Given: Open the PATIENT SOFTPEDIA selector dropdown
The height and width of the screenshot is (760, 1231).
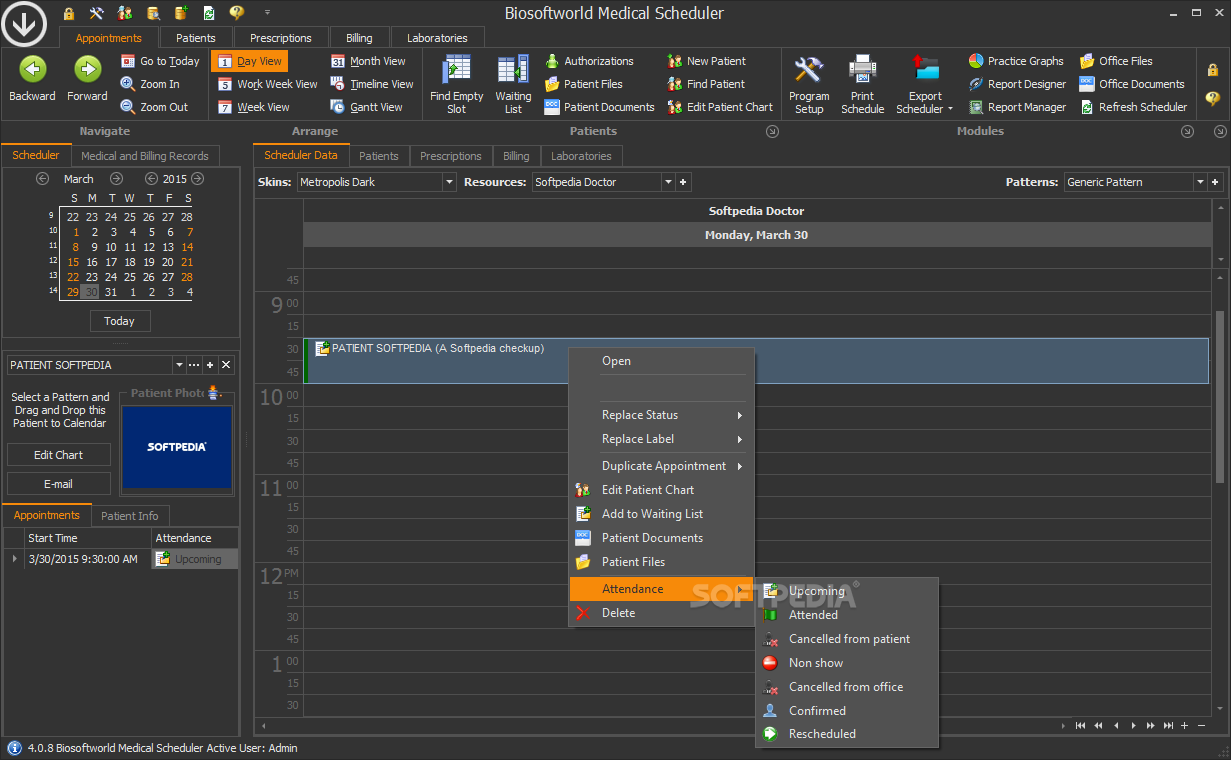Looking at the screenshot, I should coord(179,365).
